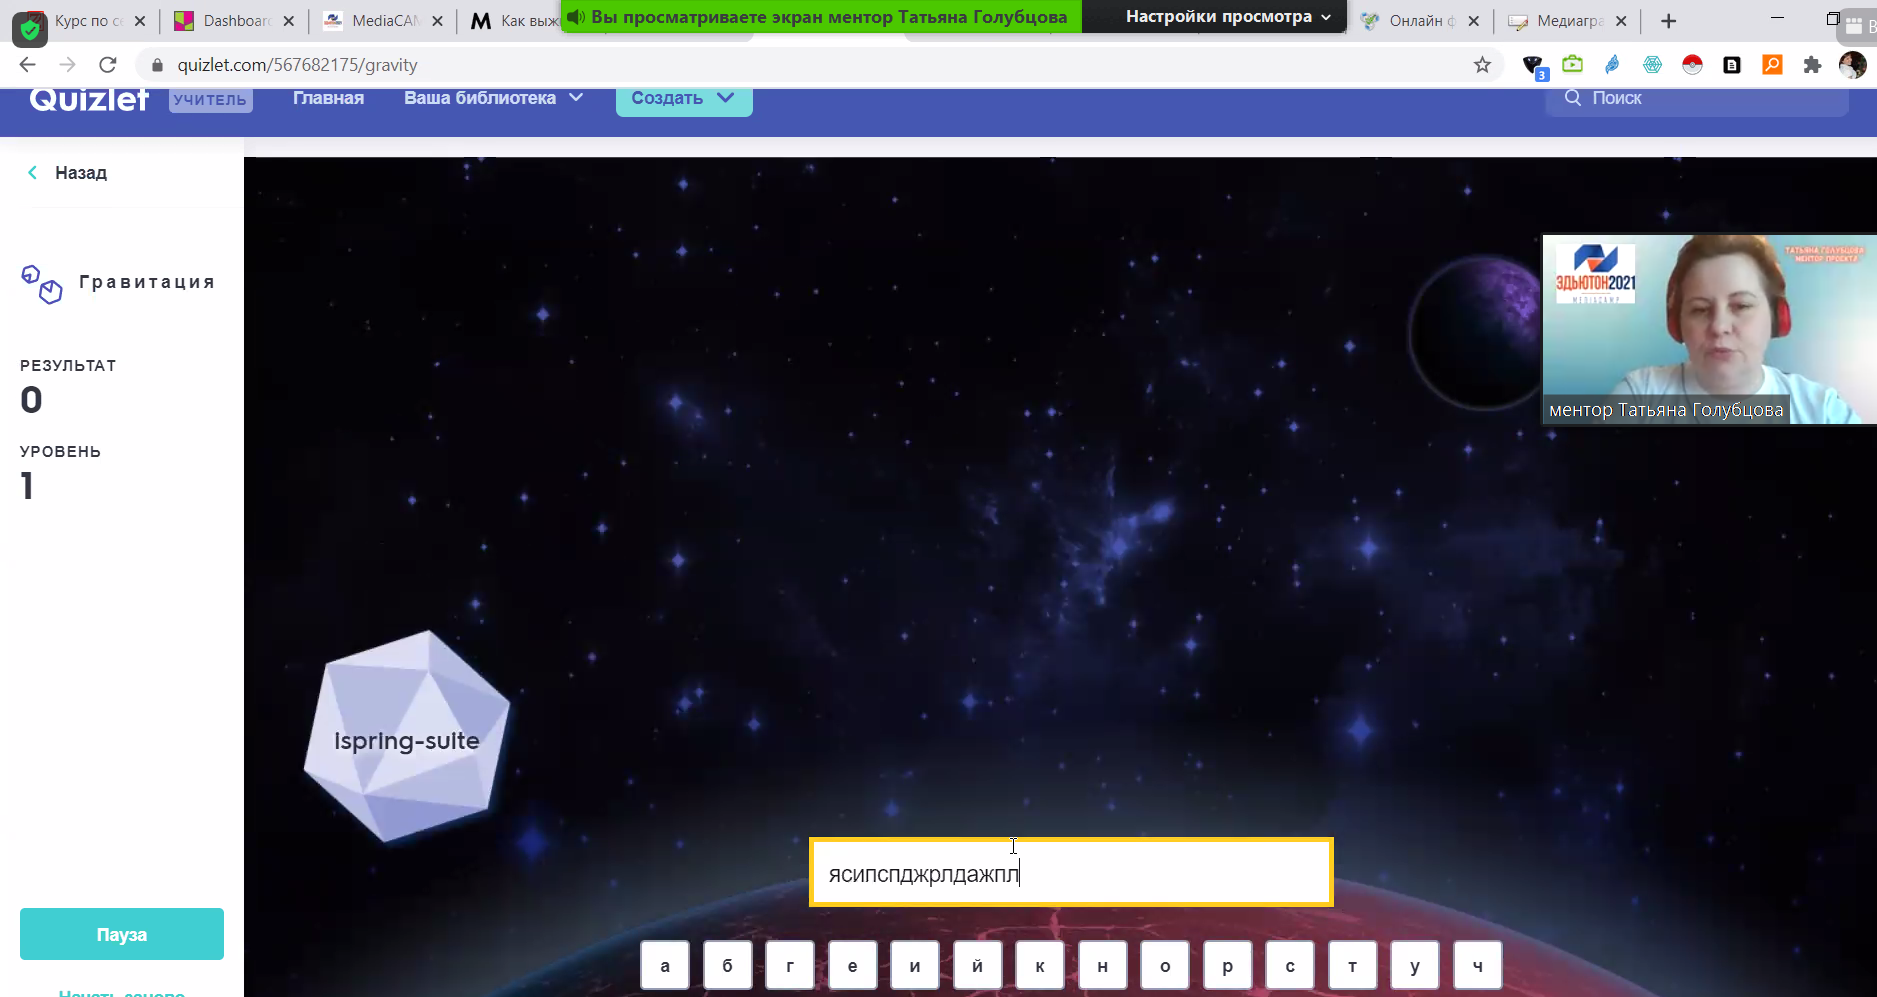Click the ч letter key
1877x997 pixels.
pyautogui.click(x=1477, y=966)
